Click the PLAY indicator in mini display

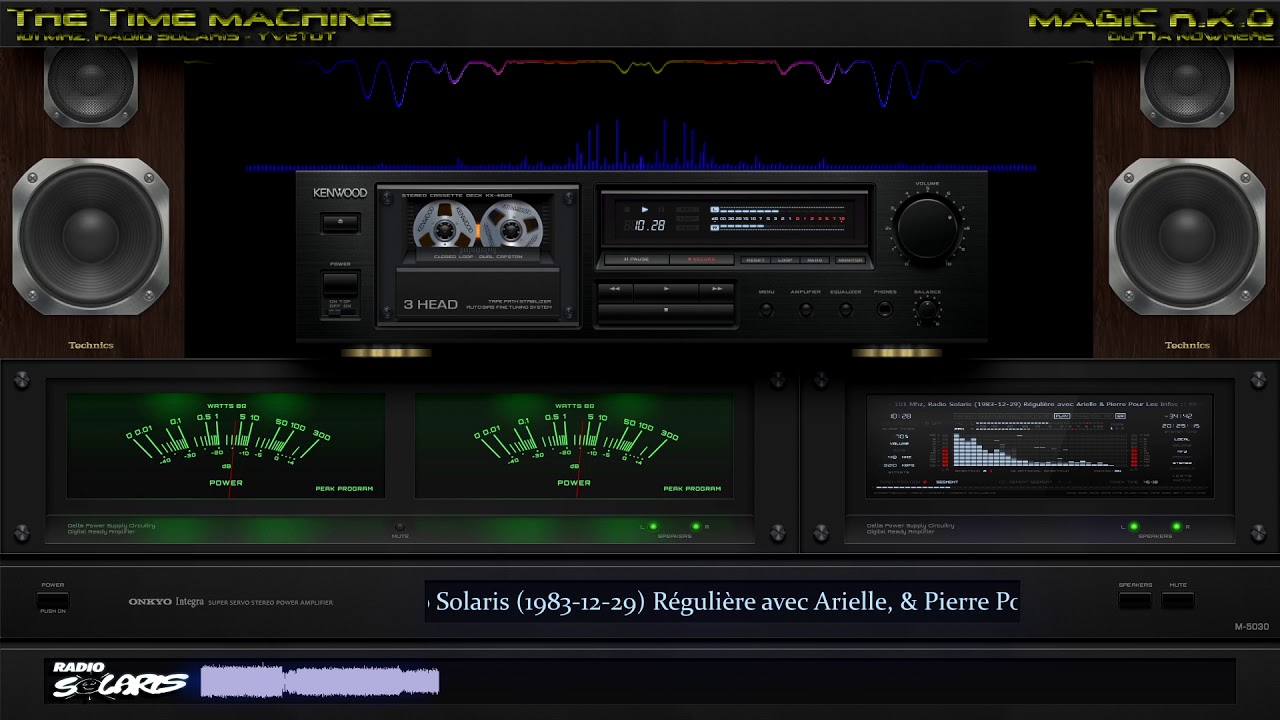point(1061,415)
